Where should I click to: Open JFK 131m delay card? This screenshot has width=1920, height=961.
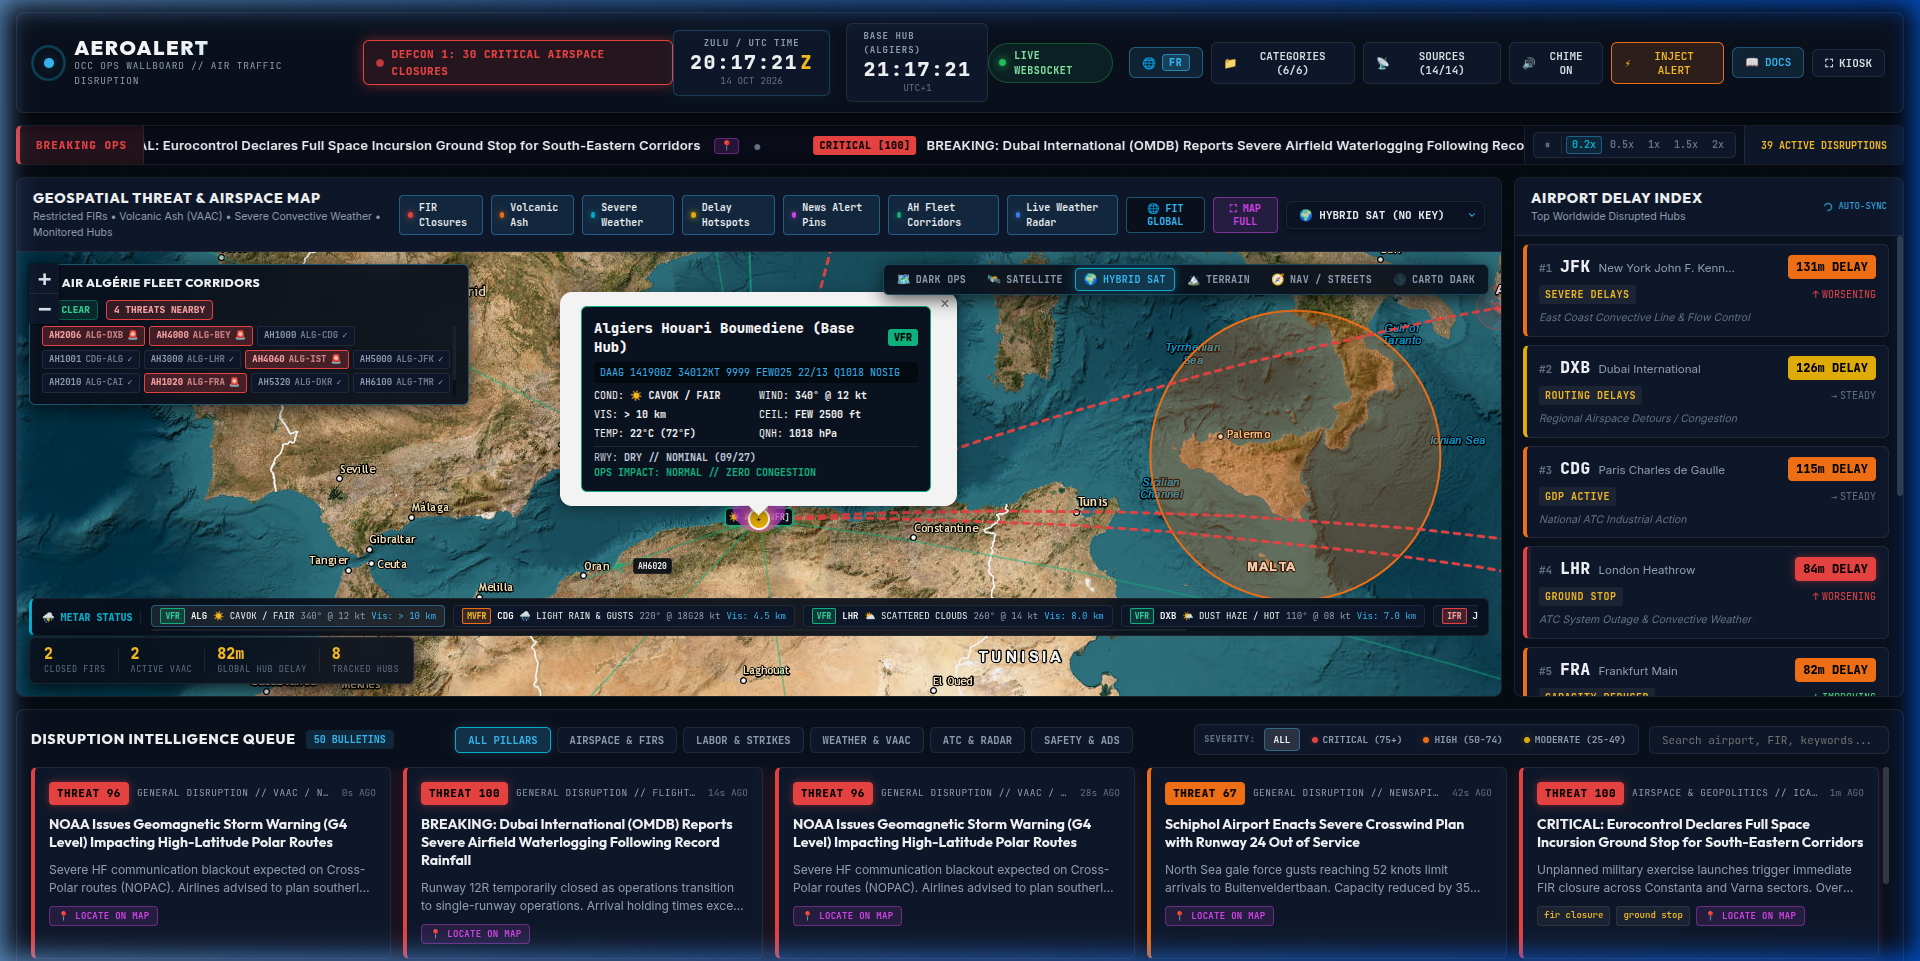pos(1706,290)
